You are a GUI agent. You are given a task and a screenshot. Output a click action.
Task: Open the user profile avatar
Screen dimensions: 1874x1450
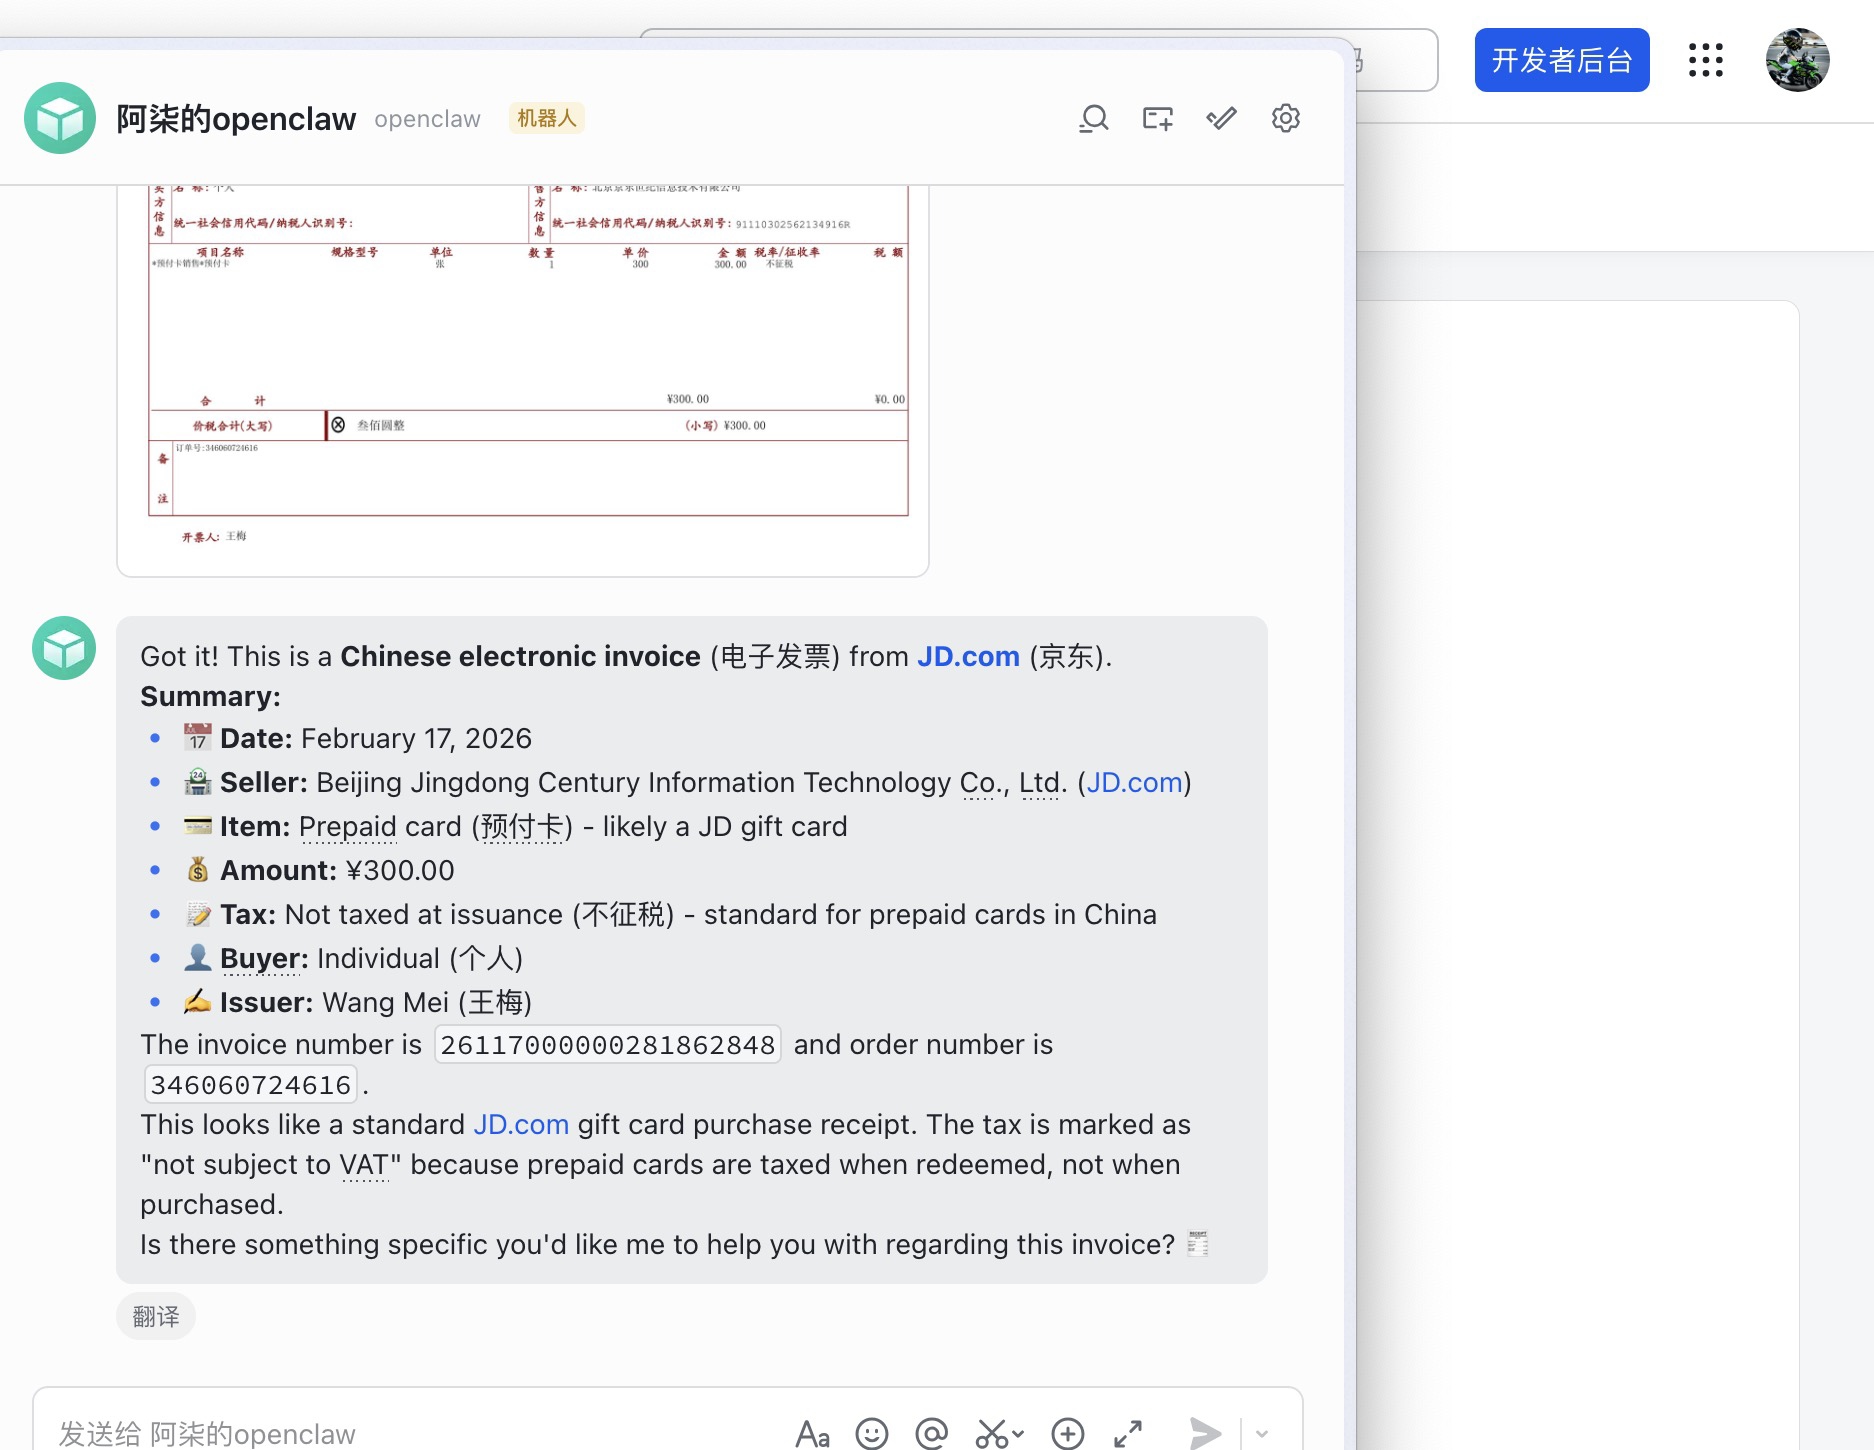coord(1798,60)
